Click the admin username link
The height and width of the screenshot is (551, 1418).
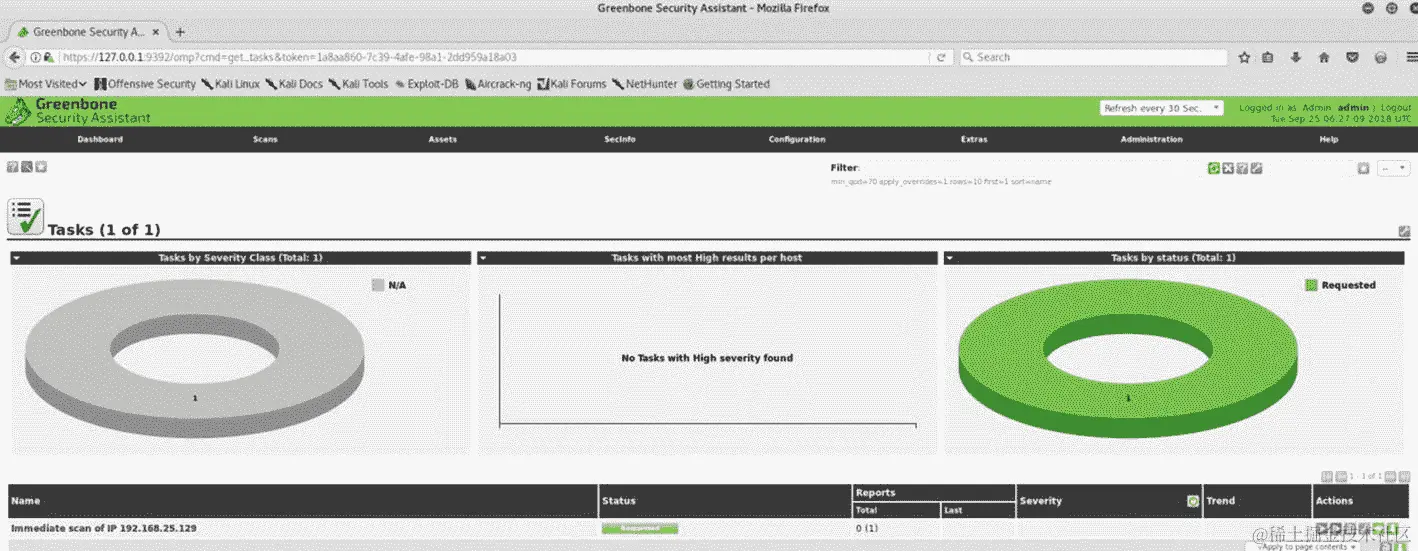tap(1352, 108)
